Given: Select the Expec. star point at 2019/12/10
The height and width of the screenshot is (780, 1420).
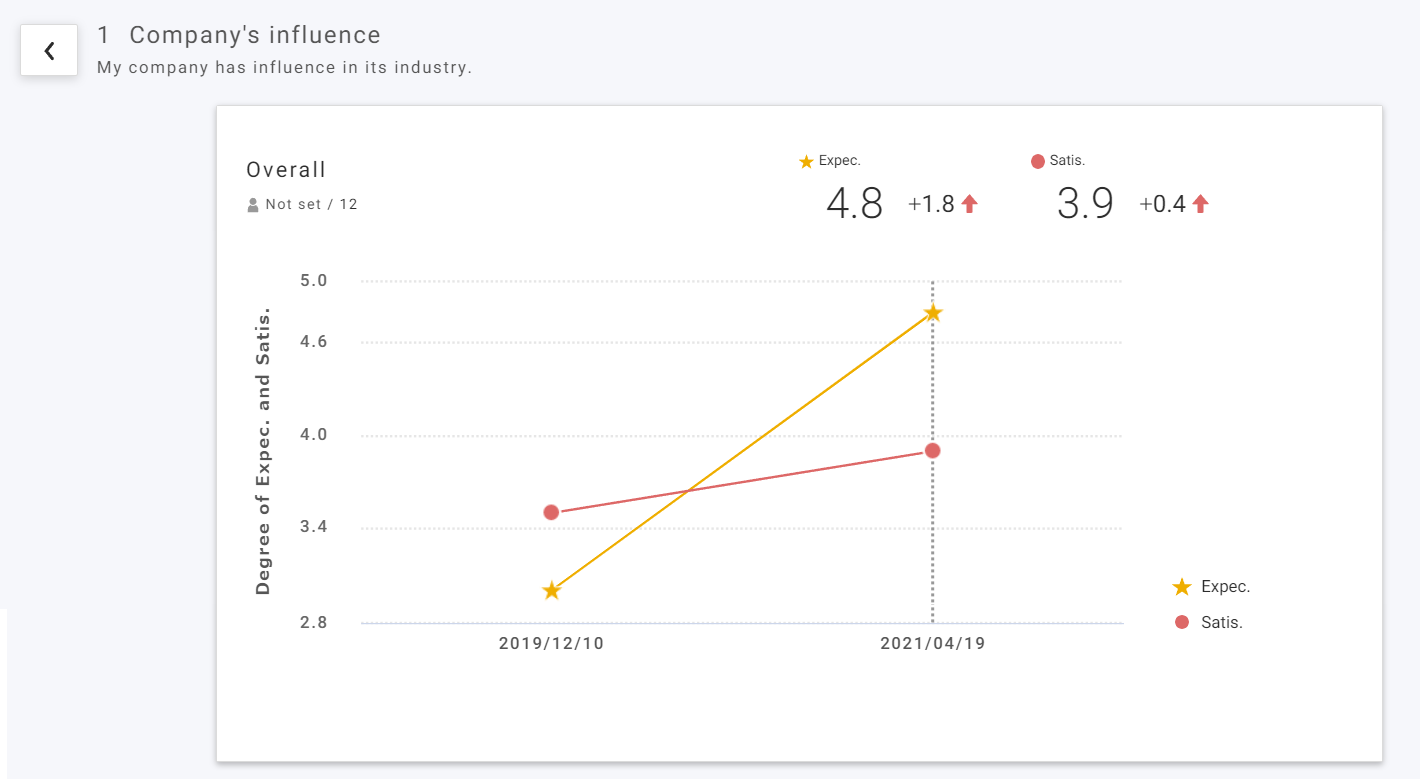Looking at the screenshot, I should pyautogui.click(x=551, y=591).
